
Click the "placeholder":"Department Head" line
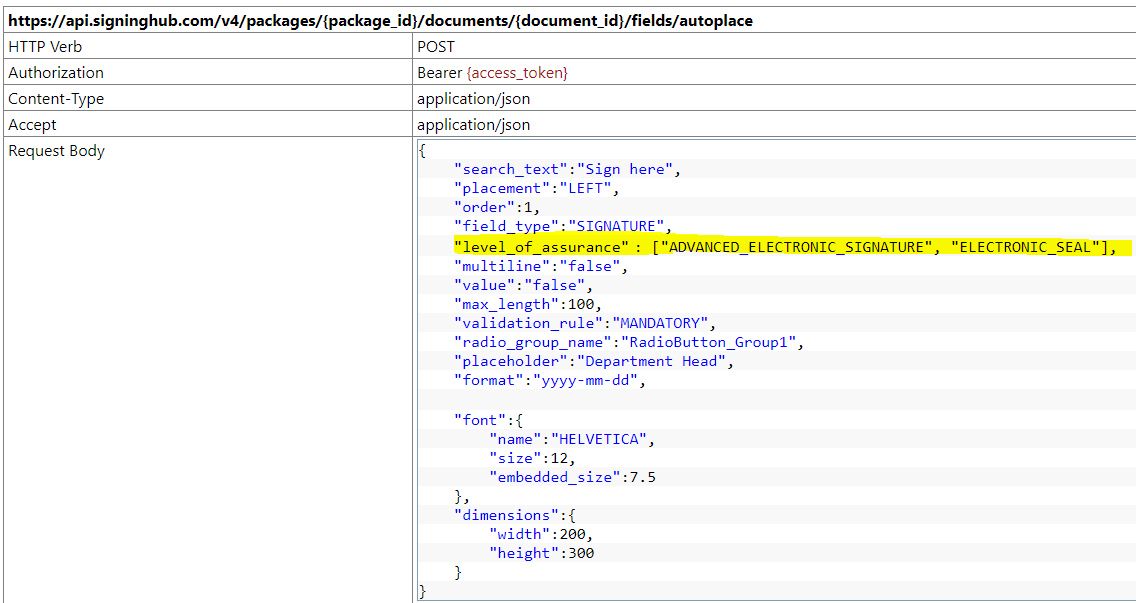pos(594,361)
